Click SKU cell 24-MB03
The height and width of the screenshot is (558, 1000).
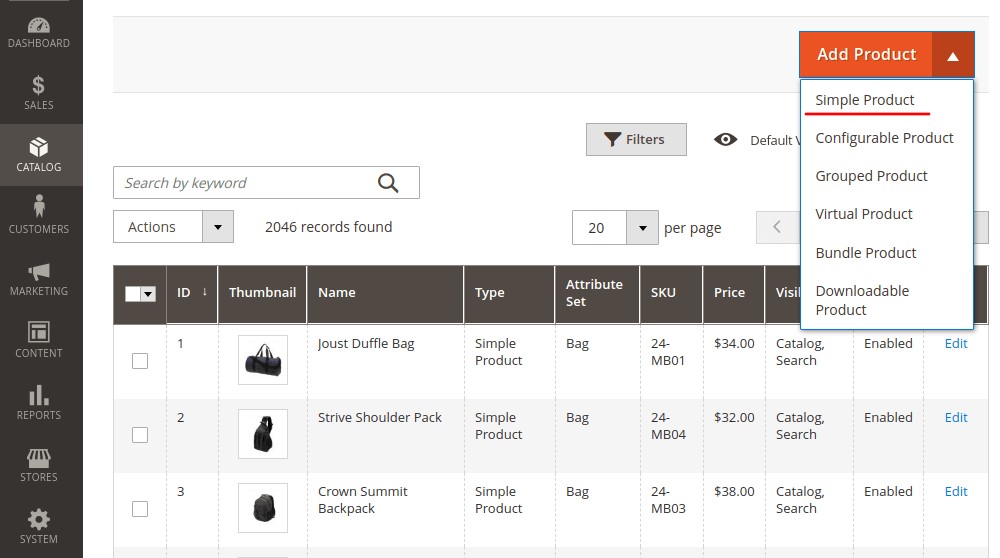point(668,500)
